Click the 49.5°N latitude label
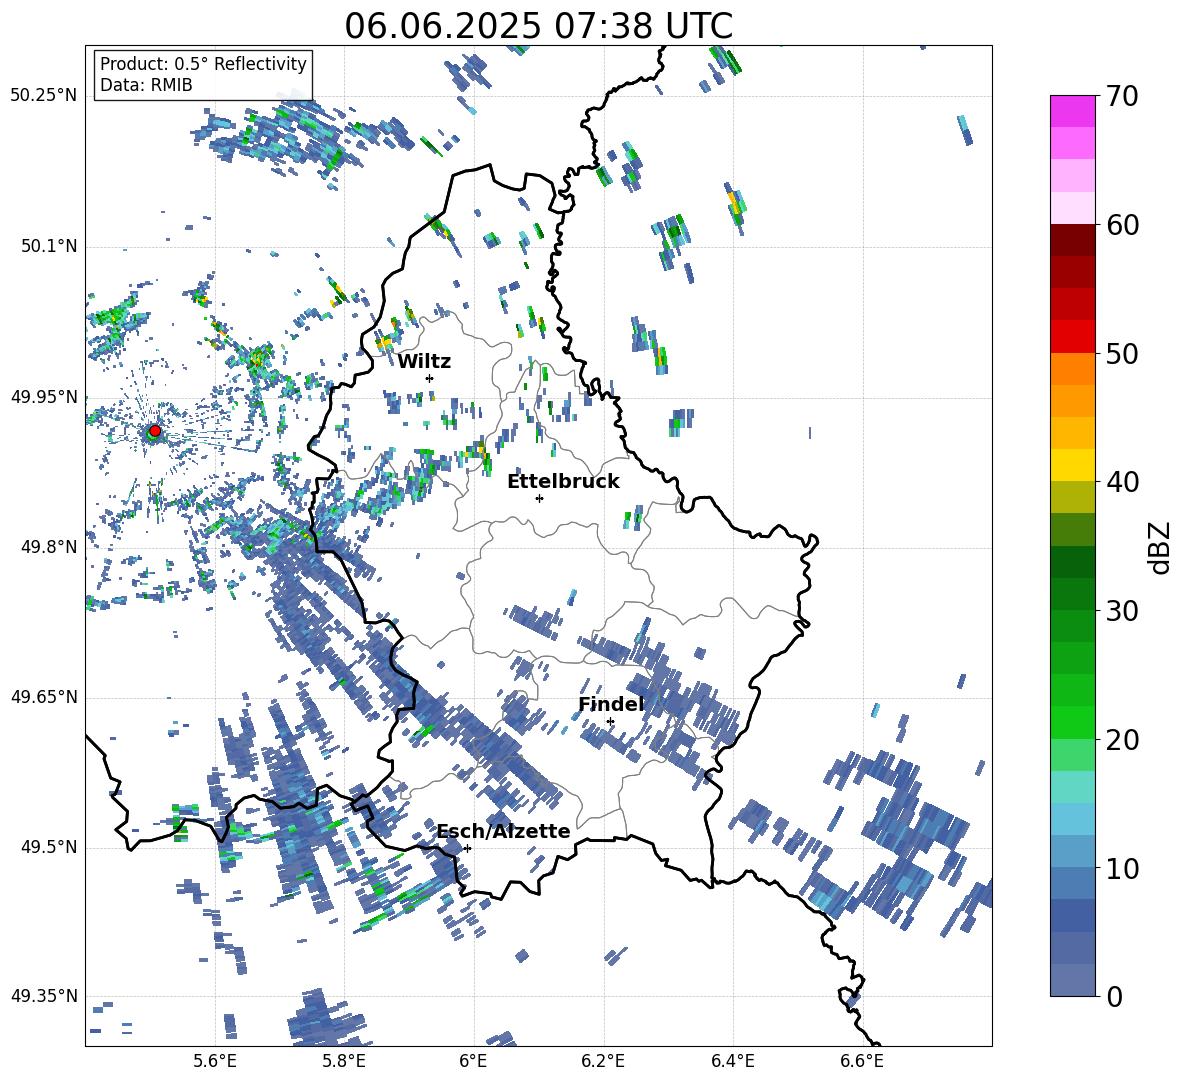 (x=49, y=847)
